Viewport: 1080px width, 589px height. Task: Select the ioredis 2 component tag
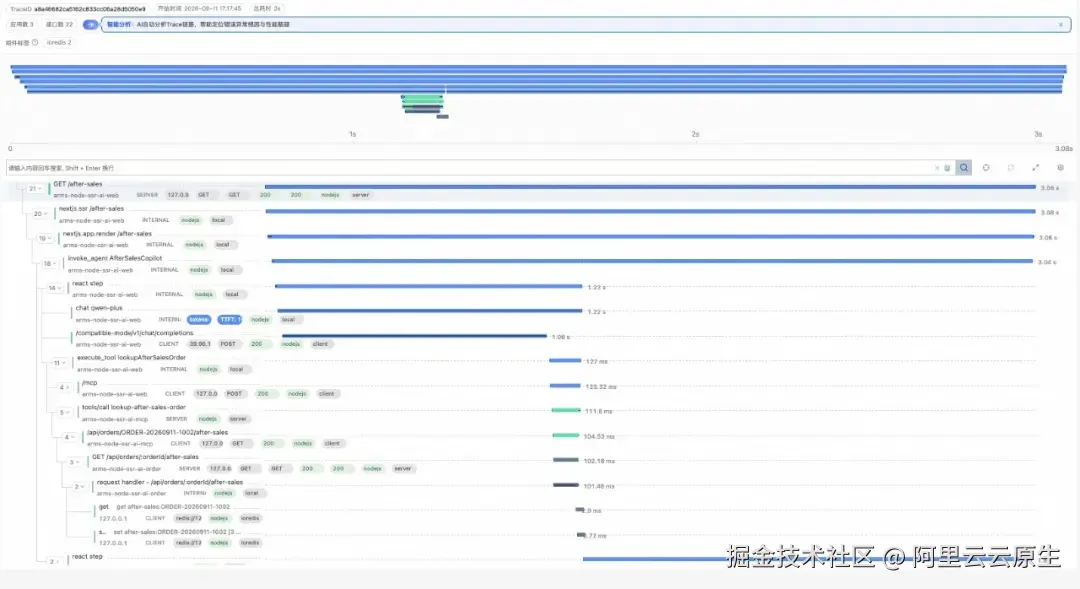click(x=59, y=43)
